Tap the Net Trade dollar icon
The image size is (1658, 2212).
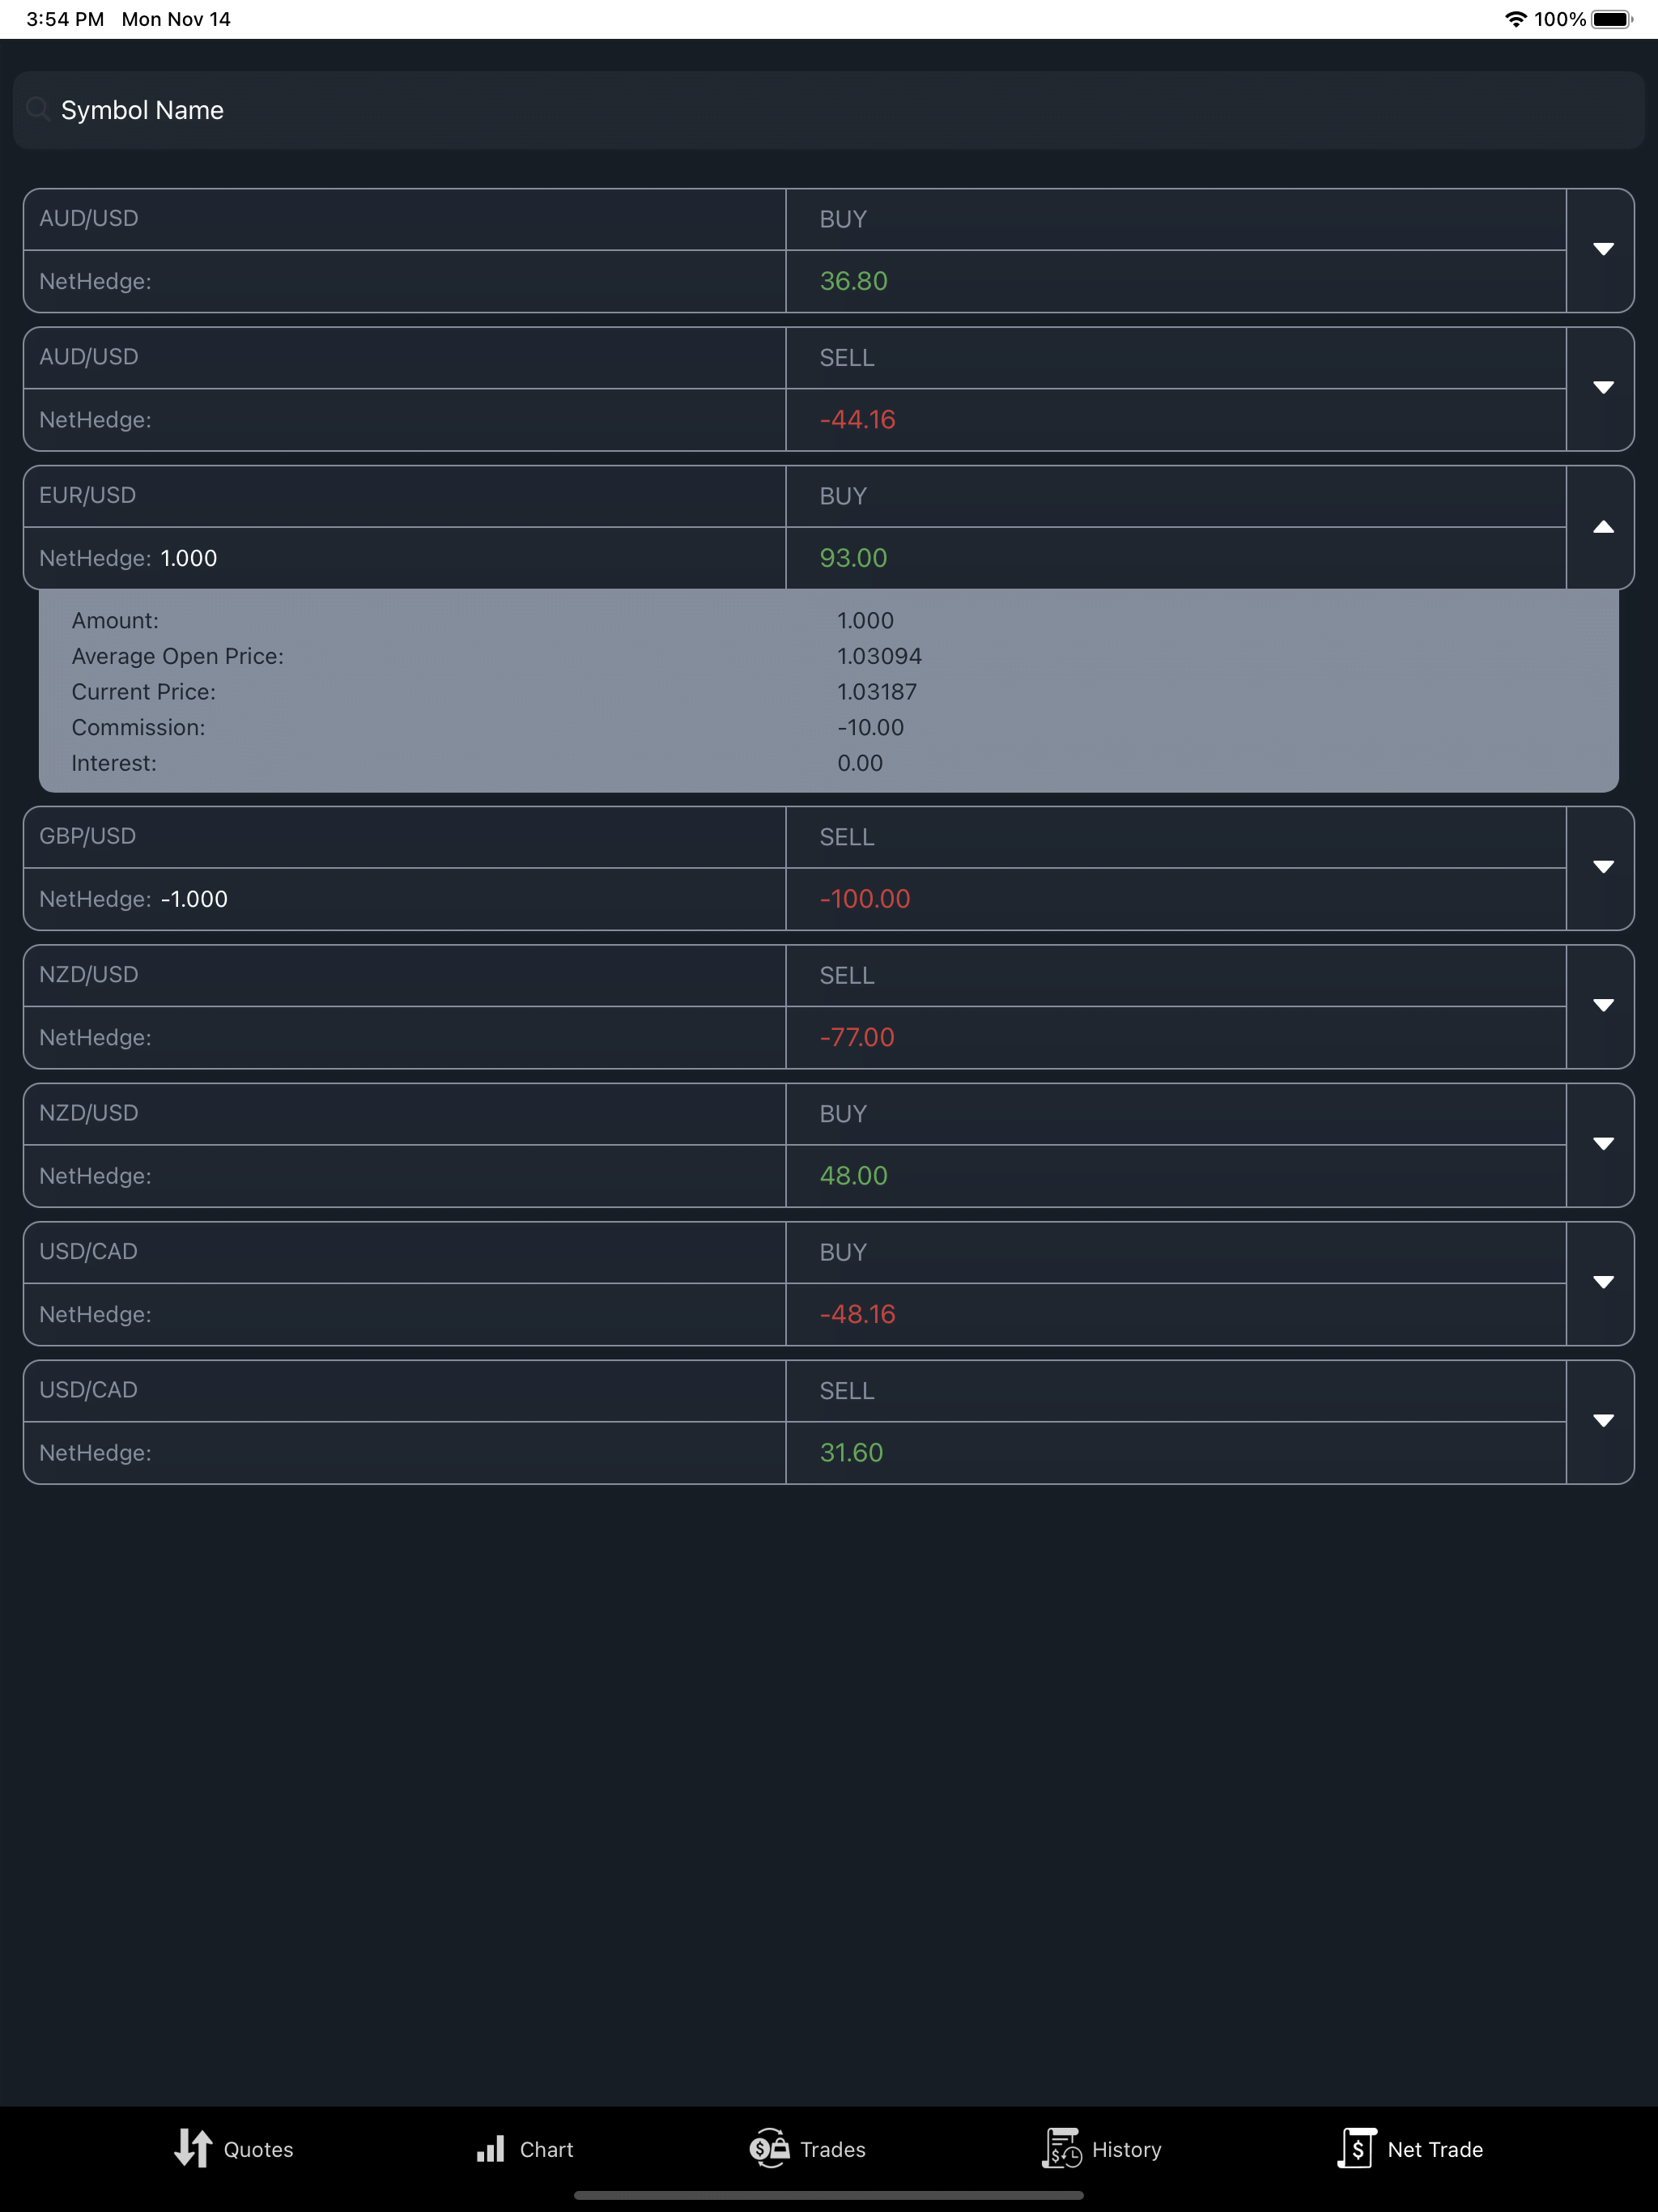click(1356, 2148)
